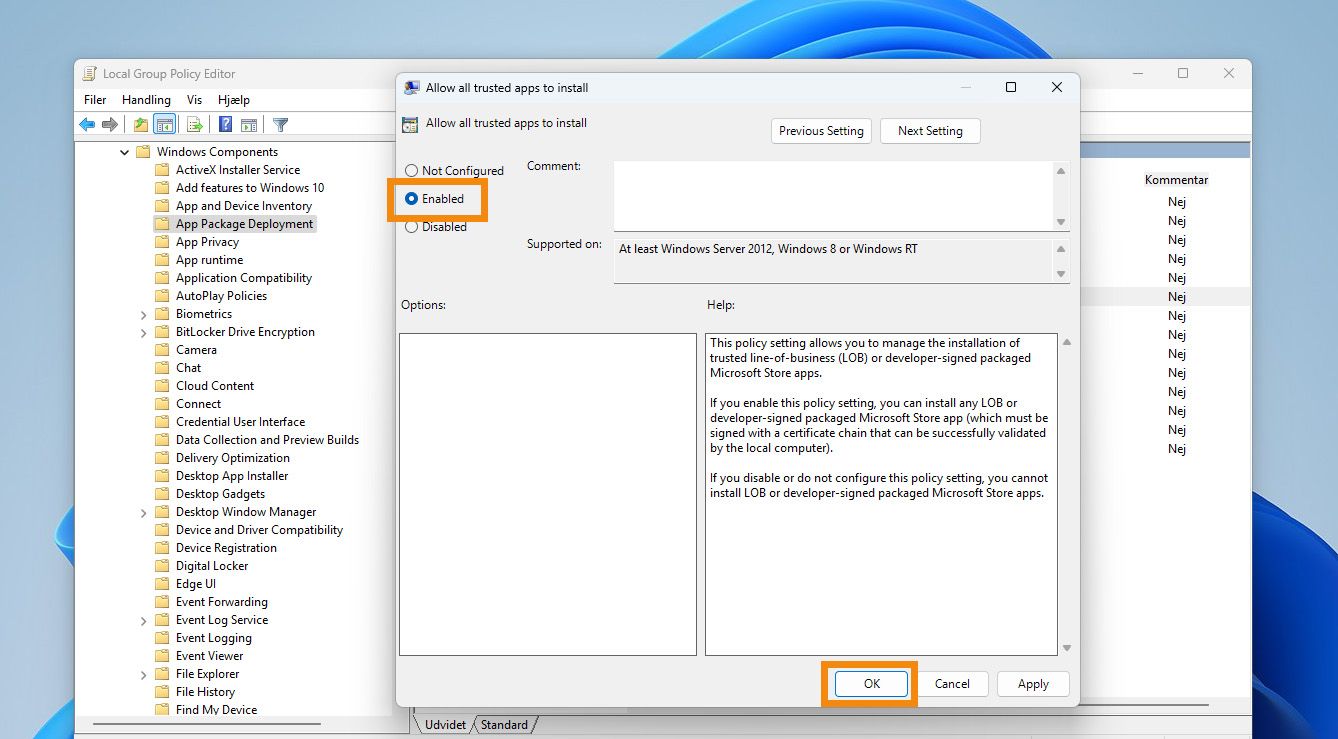Select App Package Deployment in the tree
Viewport: 1338px width, 739px height.
(244, 224)
